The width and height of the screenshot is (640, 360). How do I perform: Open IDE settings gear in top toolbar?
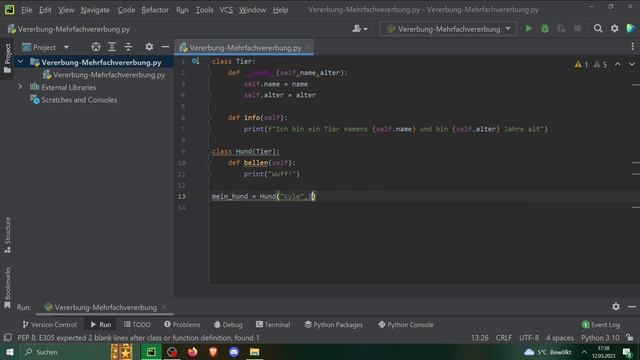(614, 29)
